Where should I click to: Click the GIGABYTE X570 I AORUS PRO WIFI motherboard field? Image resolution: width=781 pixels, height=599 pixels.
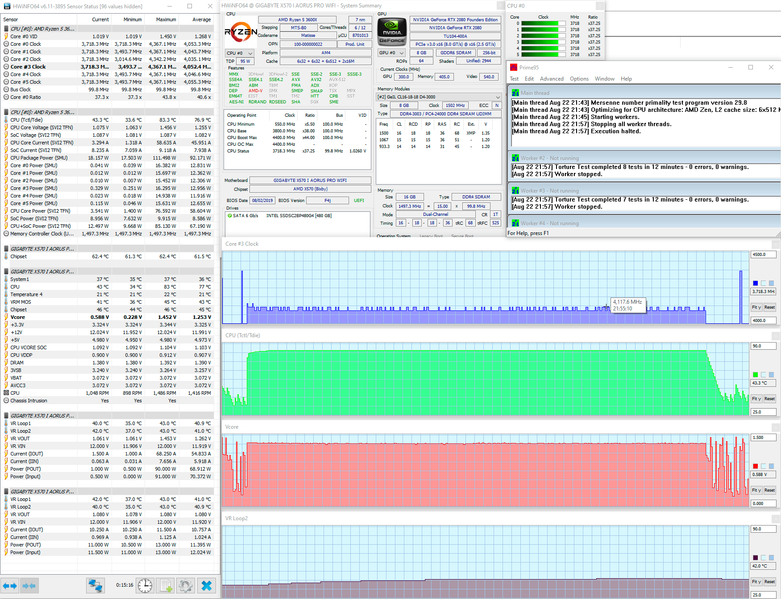(310, 180)
